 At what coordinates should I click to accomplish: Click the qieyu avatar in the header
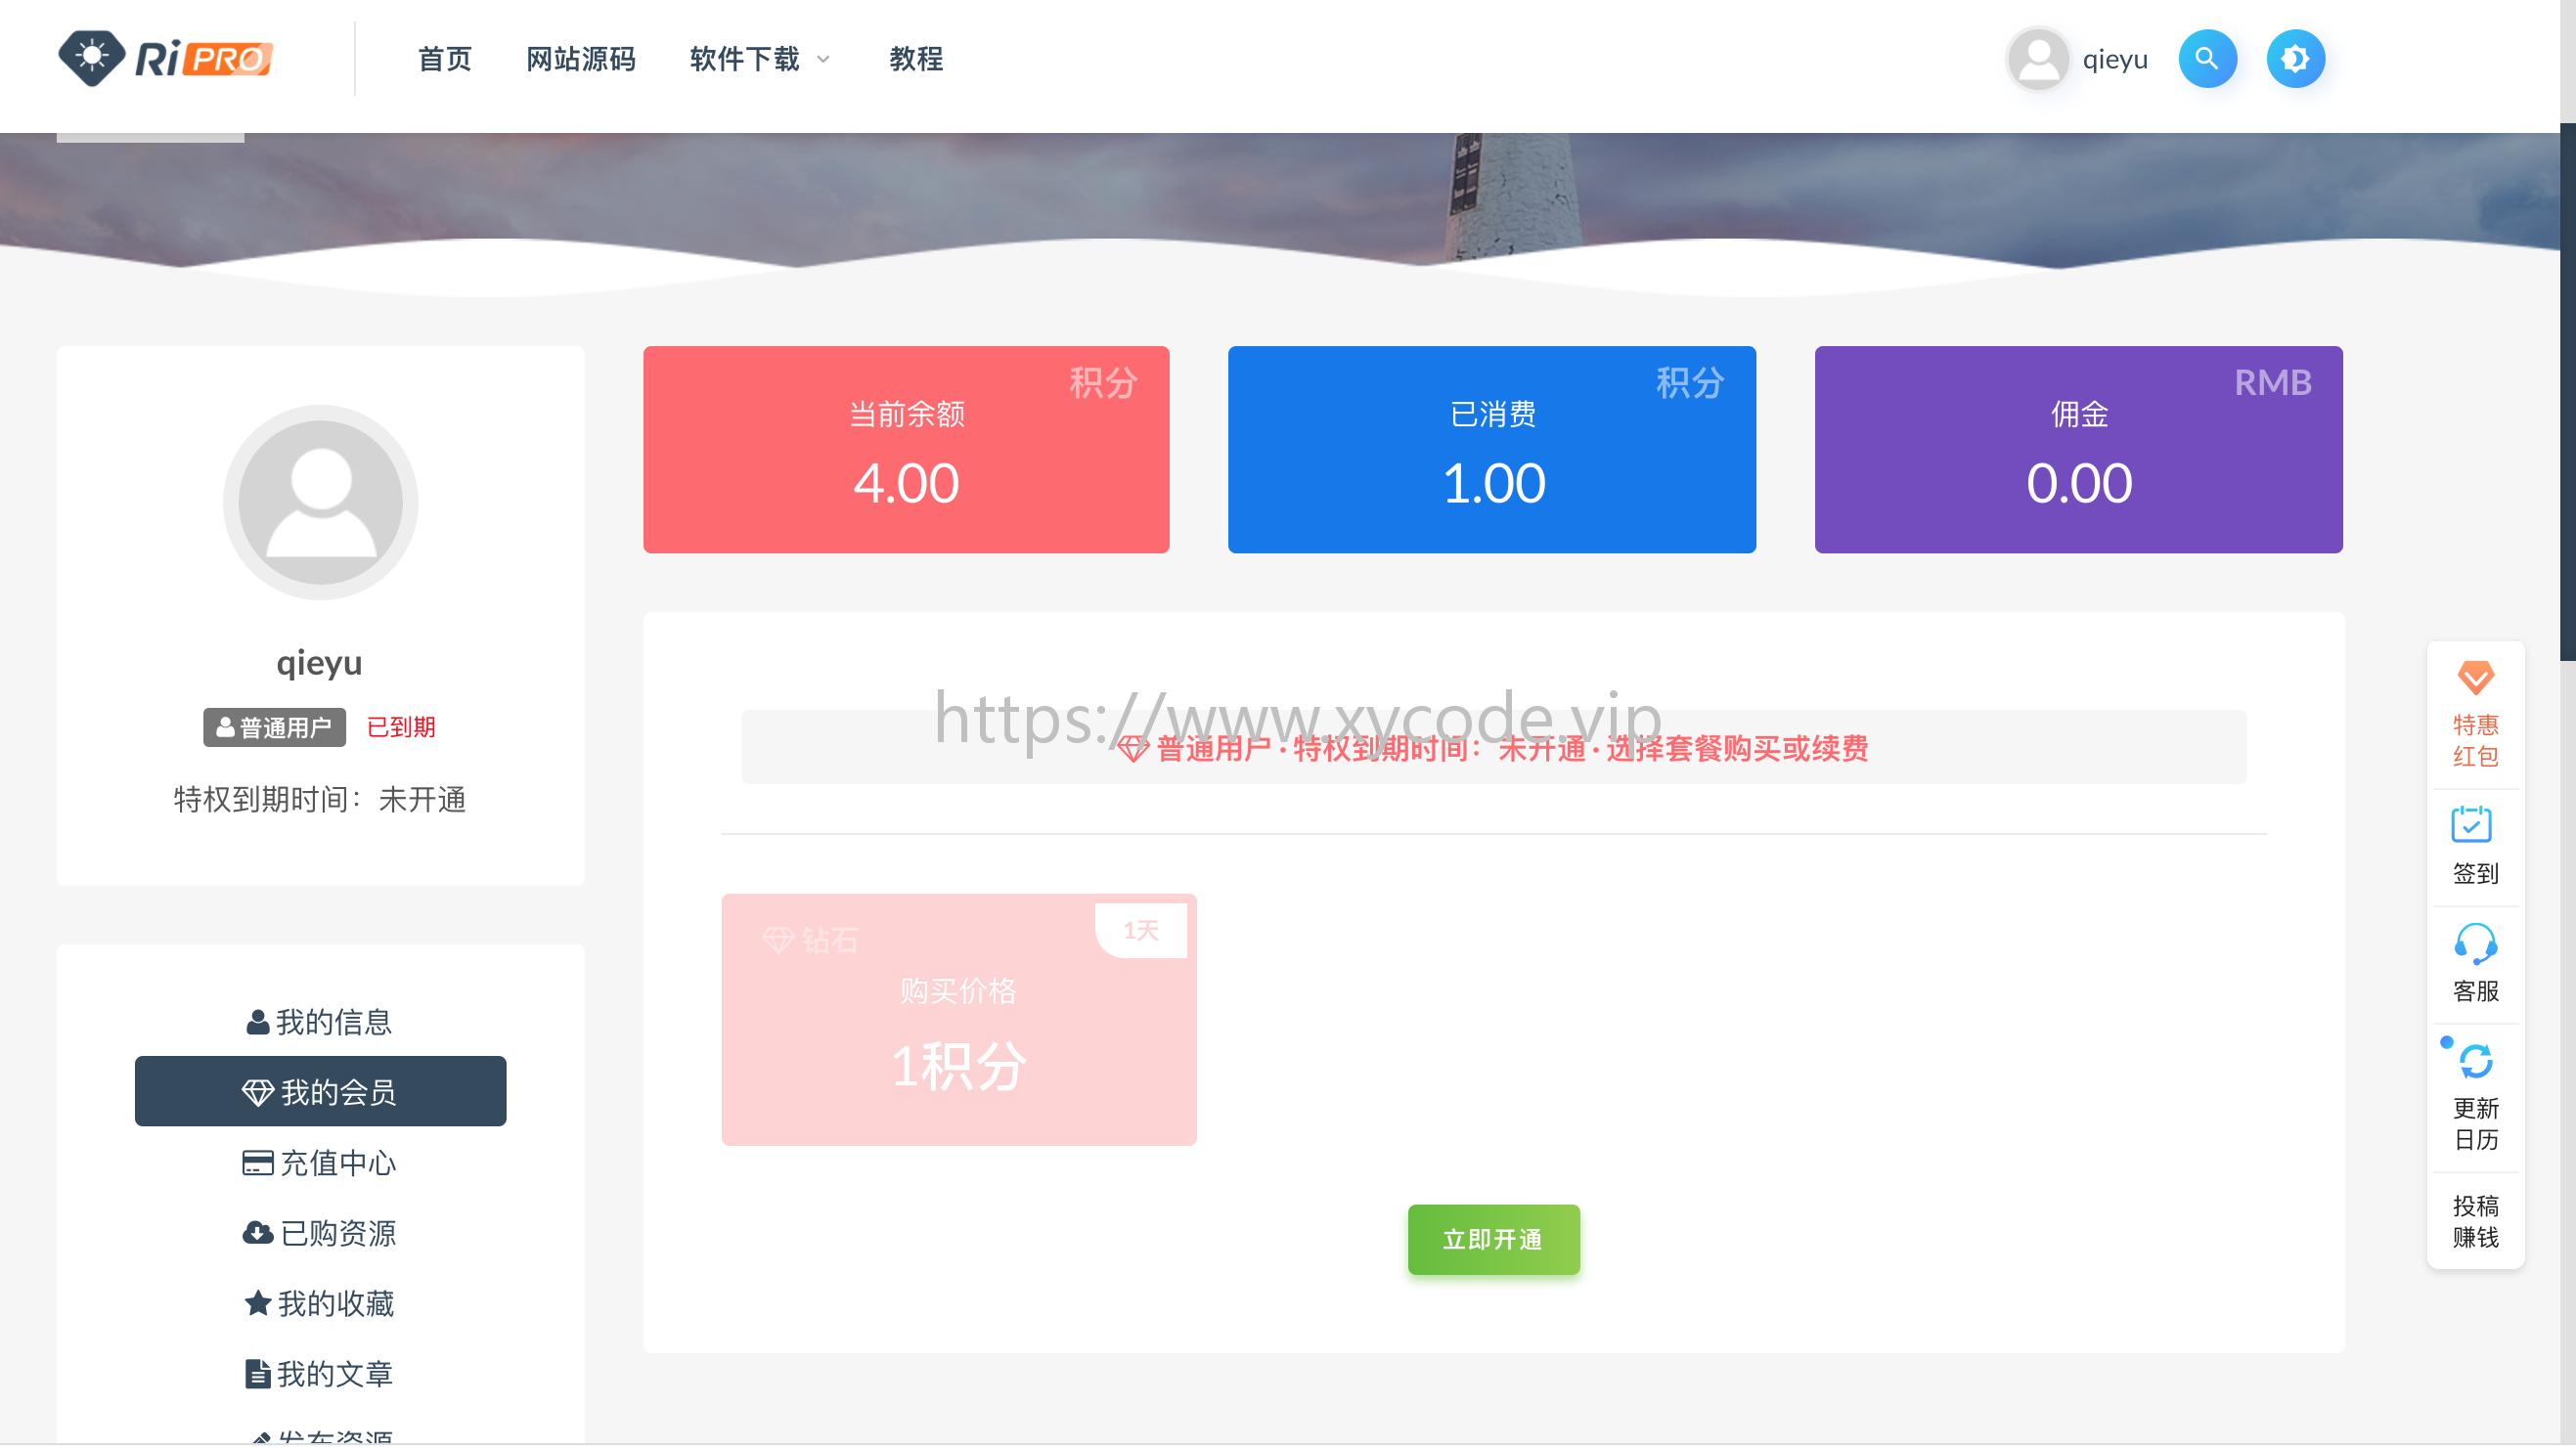click(x=2037, y=59)
